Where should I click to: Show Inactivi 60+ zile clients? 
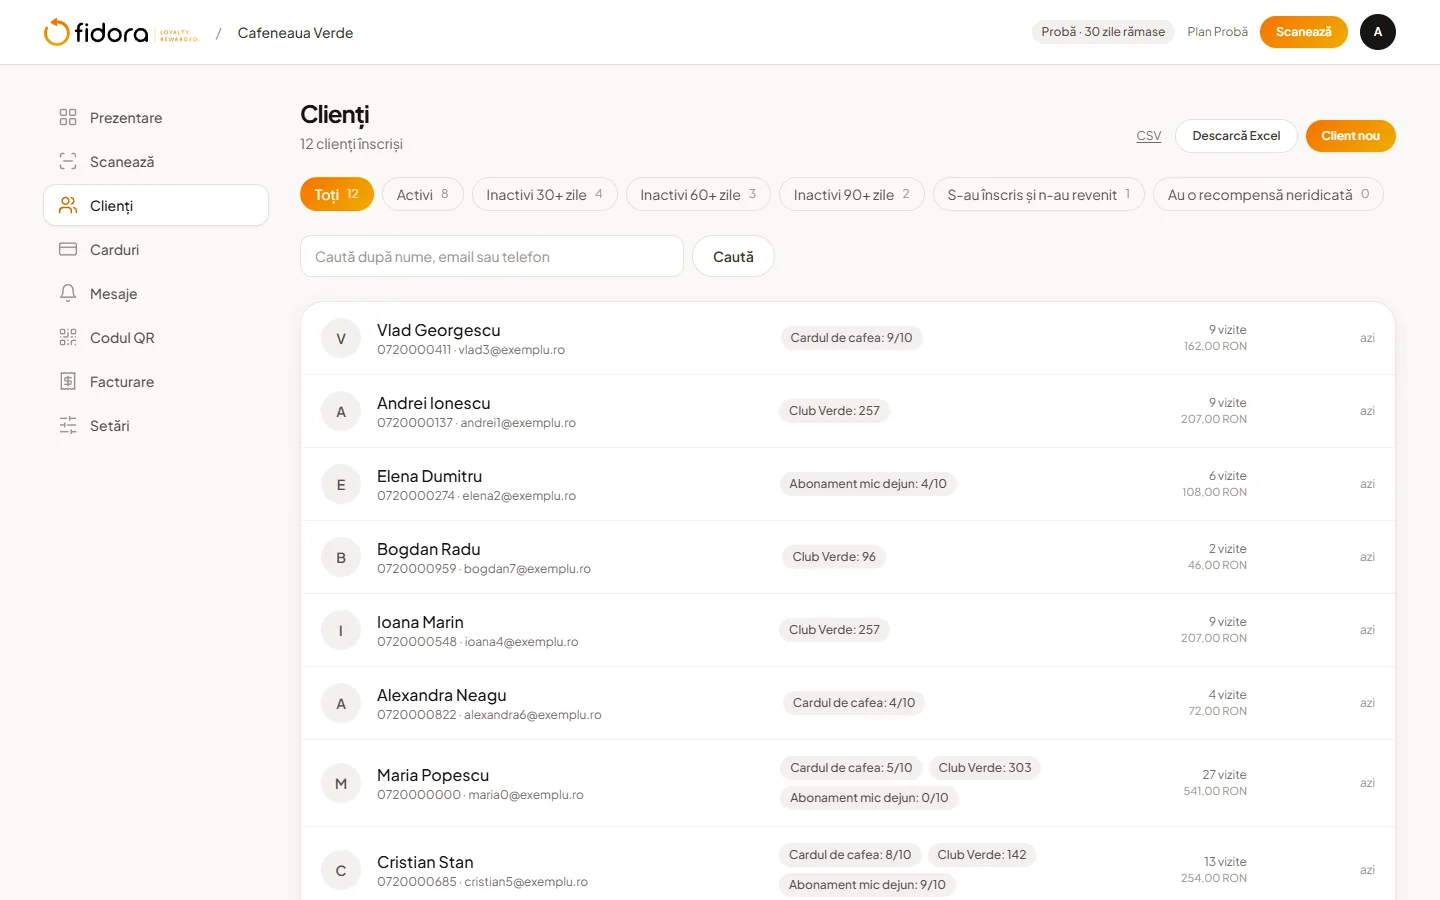point(698,194)
